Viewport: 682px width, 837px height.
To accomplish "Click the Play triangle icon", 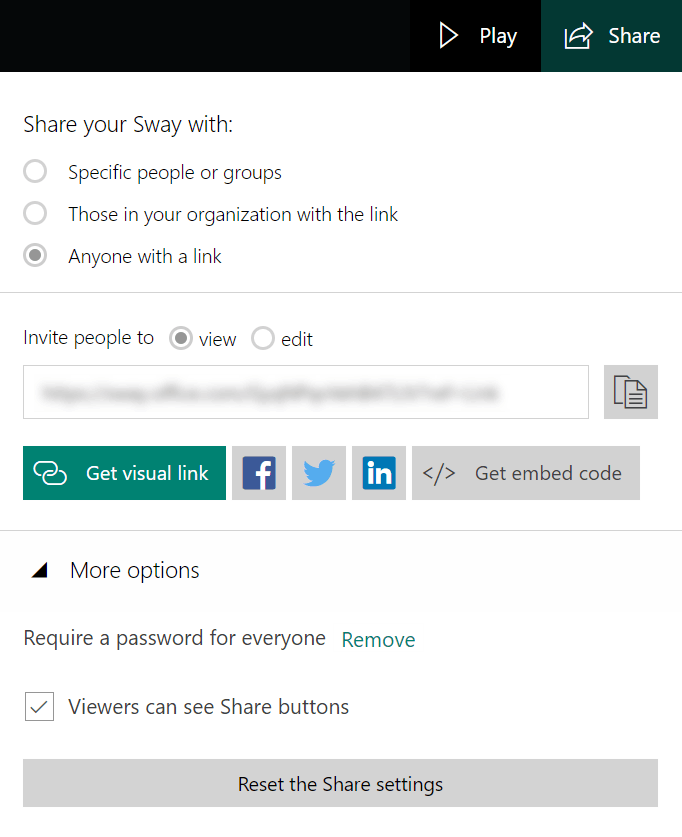I will (x=449, y=36).
